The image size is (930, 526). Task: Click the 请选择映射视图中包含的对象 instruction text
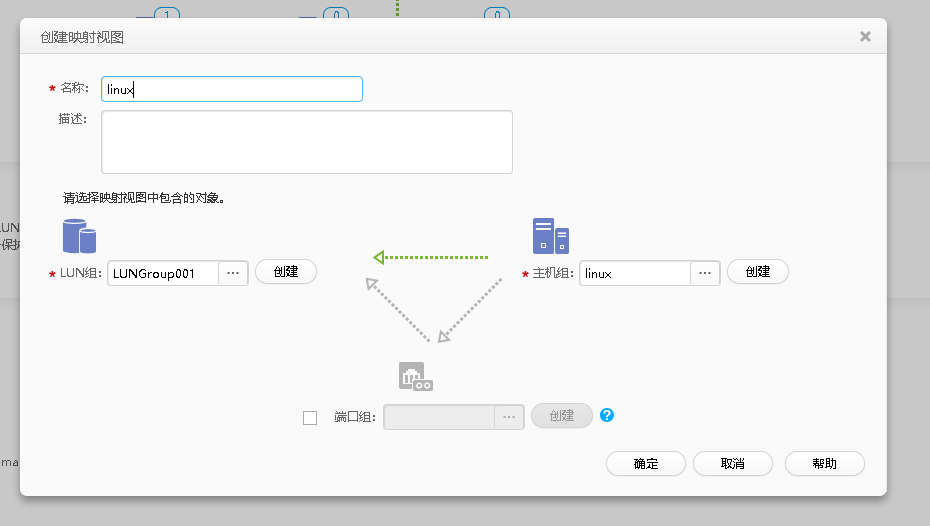(144, 198)
